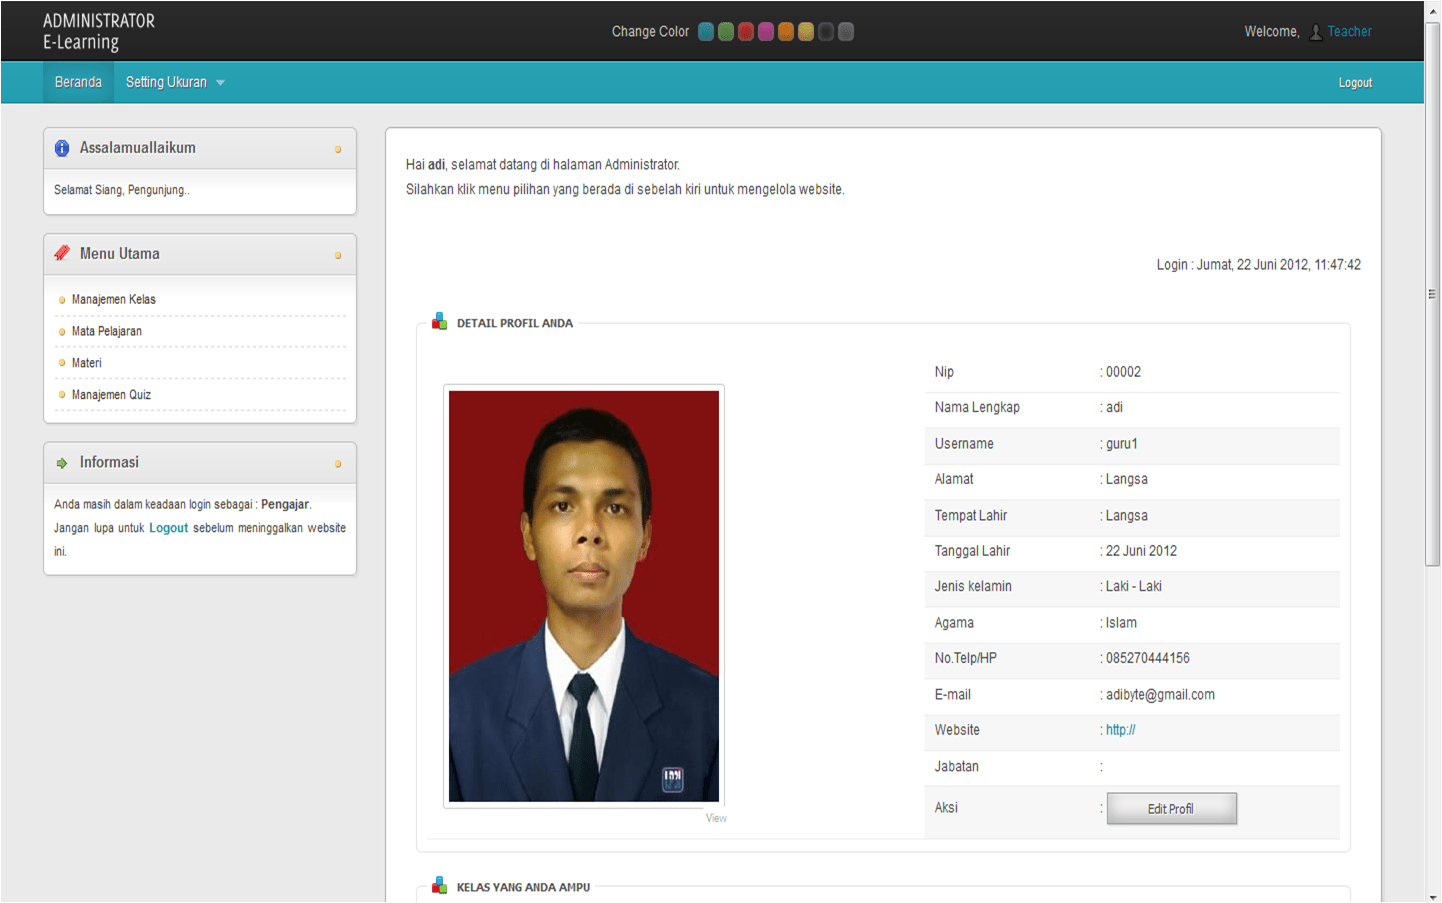Choose the red color swatch
Viewport: 1442px width, 903px height.
coord(746,32)
